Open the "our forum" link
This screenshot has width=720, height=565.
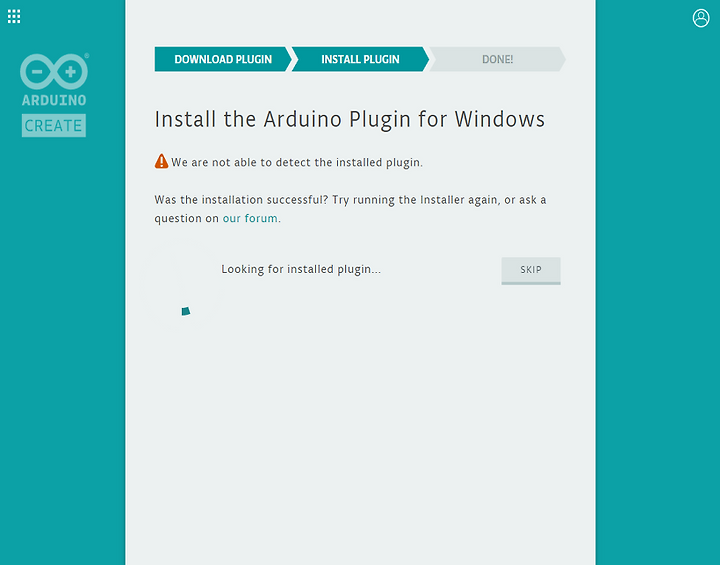[250, 218]
